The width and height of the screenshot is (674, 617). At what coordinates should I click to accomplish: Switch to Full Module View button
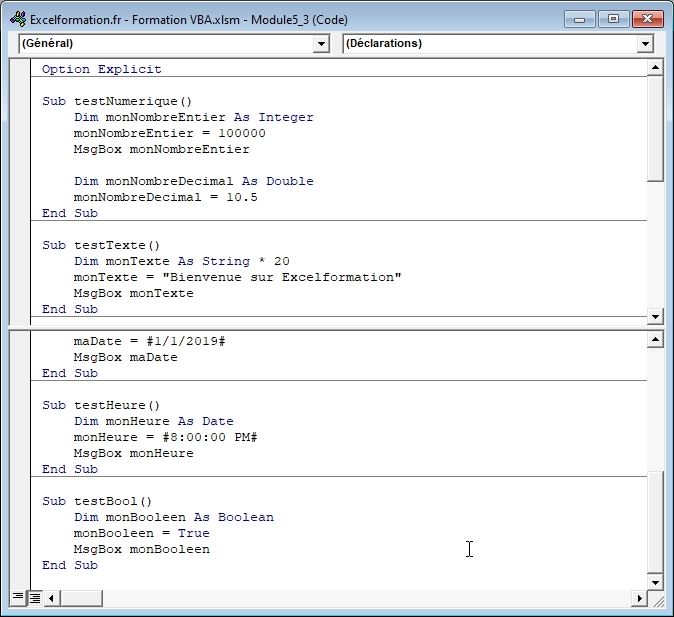click(x=34, y=598)
